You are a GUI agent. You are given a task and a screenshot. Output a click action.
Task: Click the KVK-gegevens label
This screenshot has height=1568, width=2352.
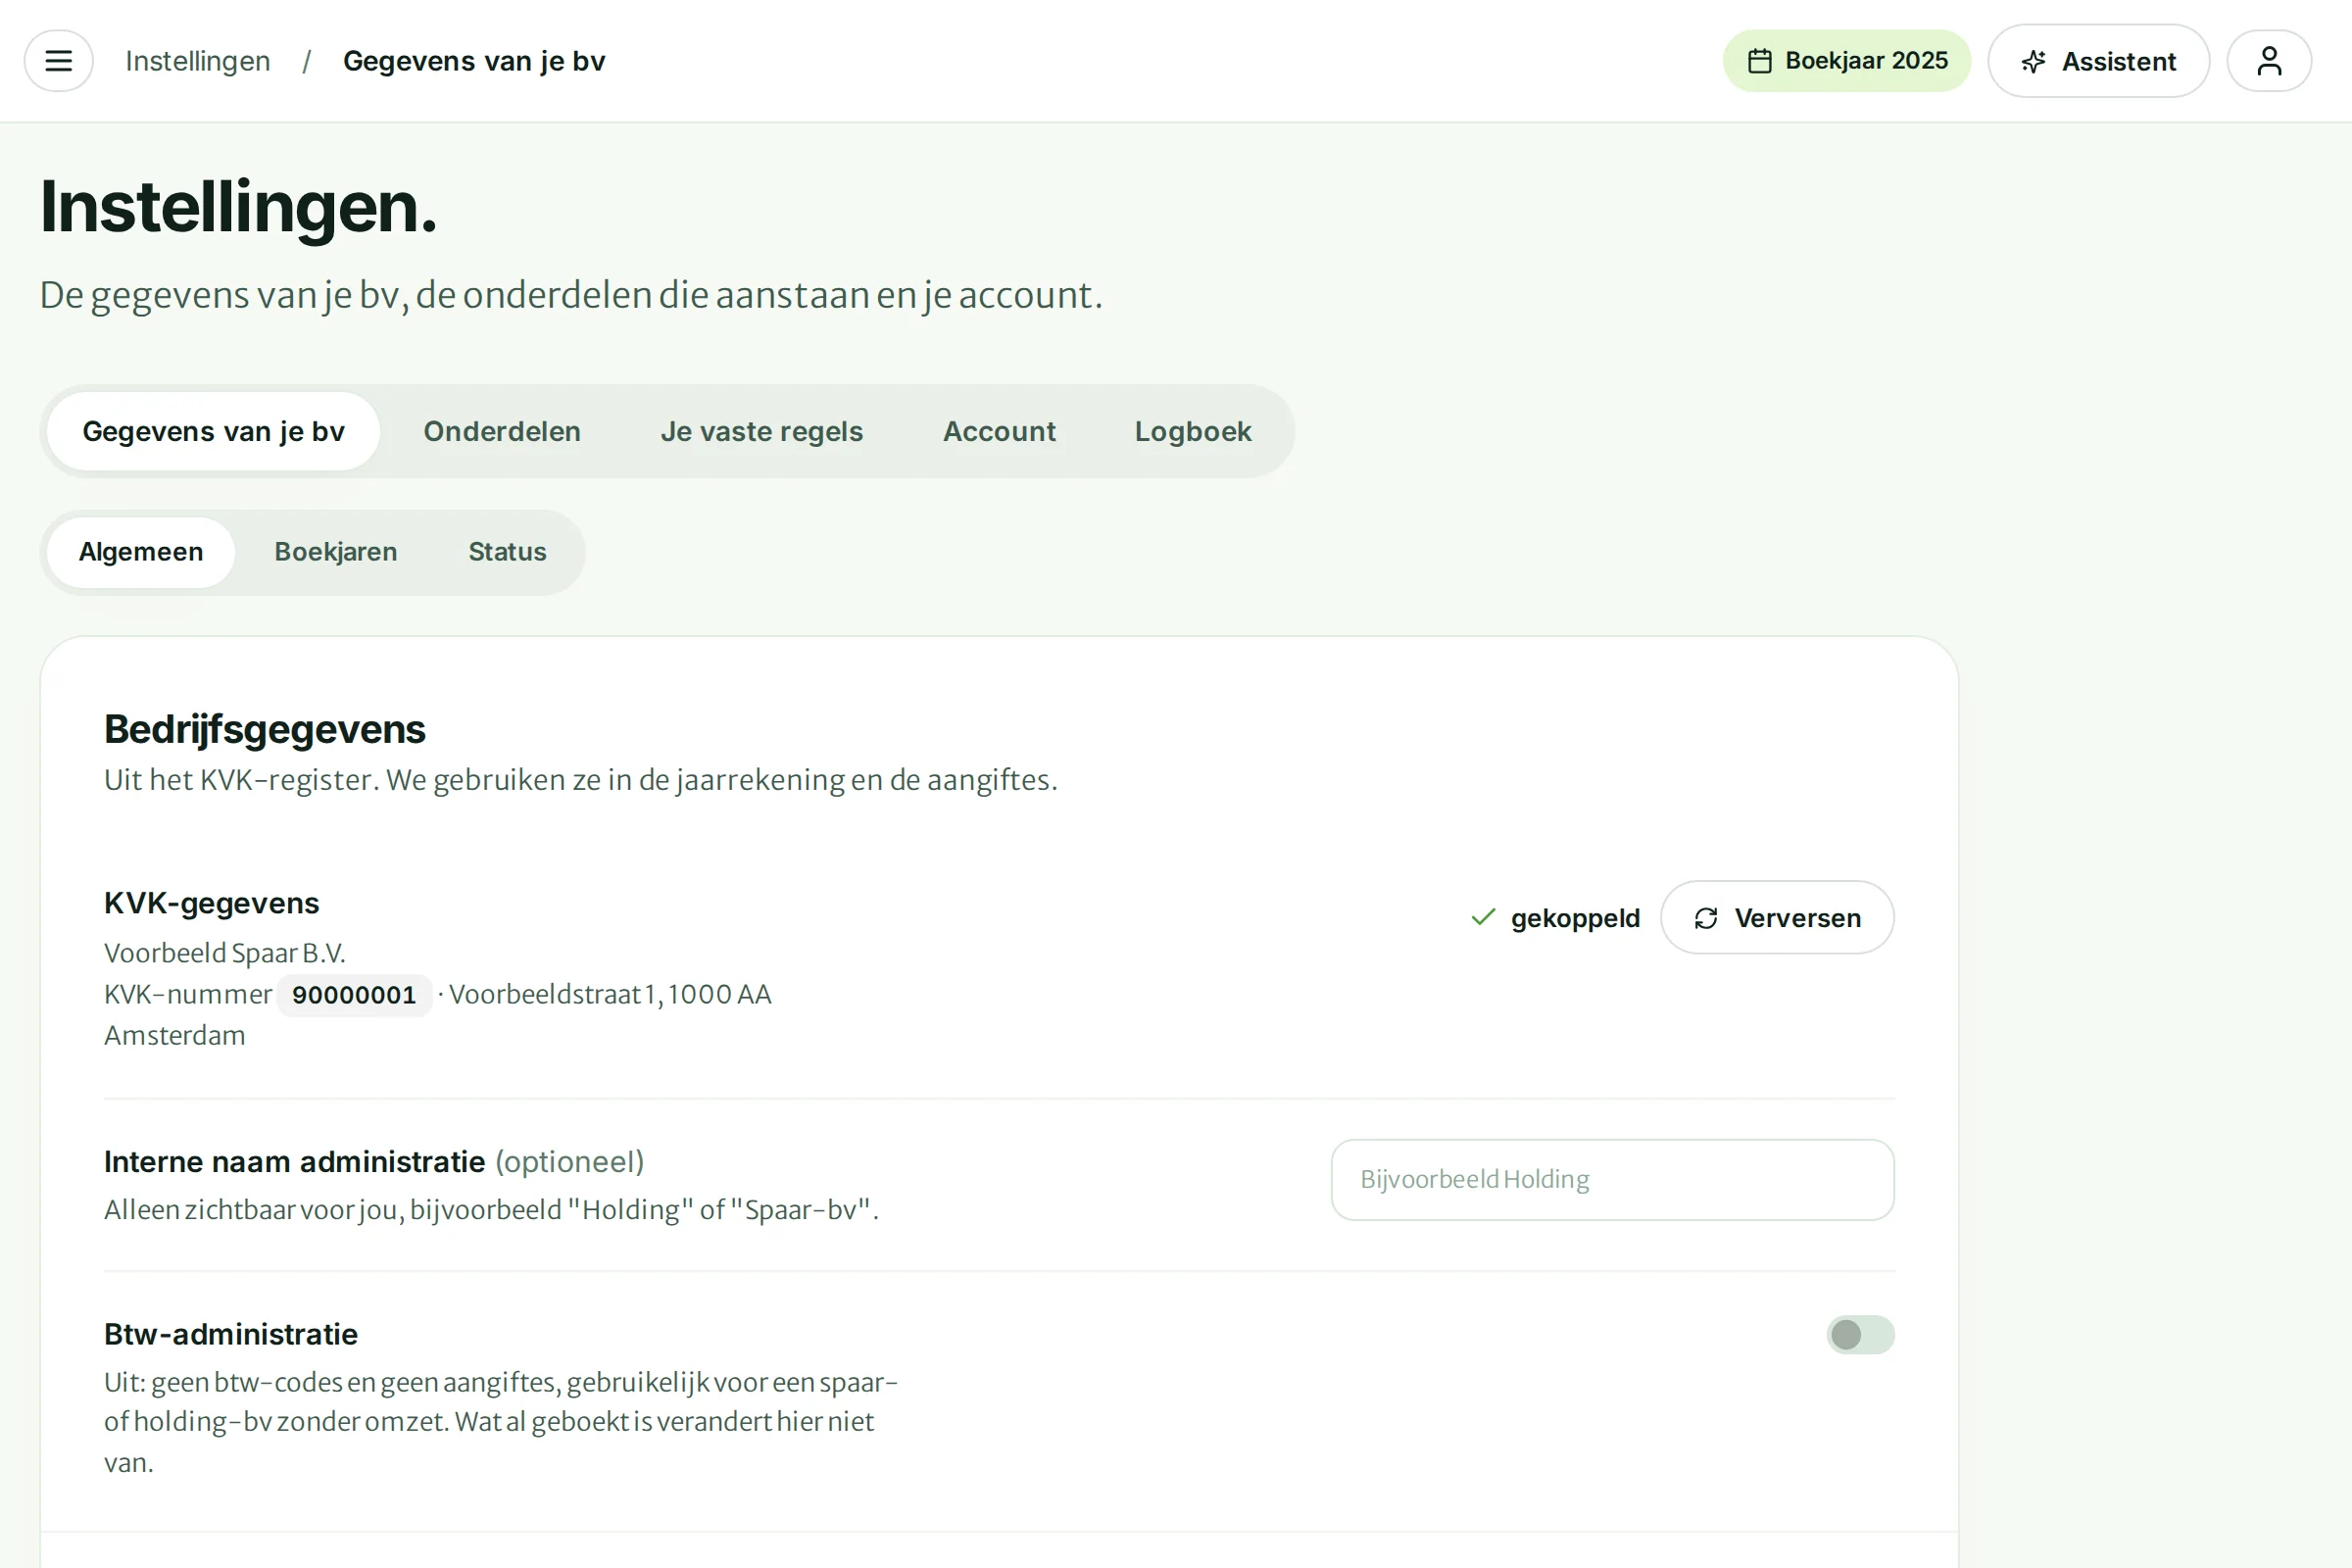212,903
